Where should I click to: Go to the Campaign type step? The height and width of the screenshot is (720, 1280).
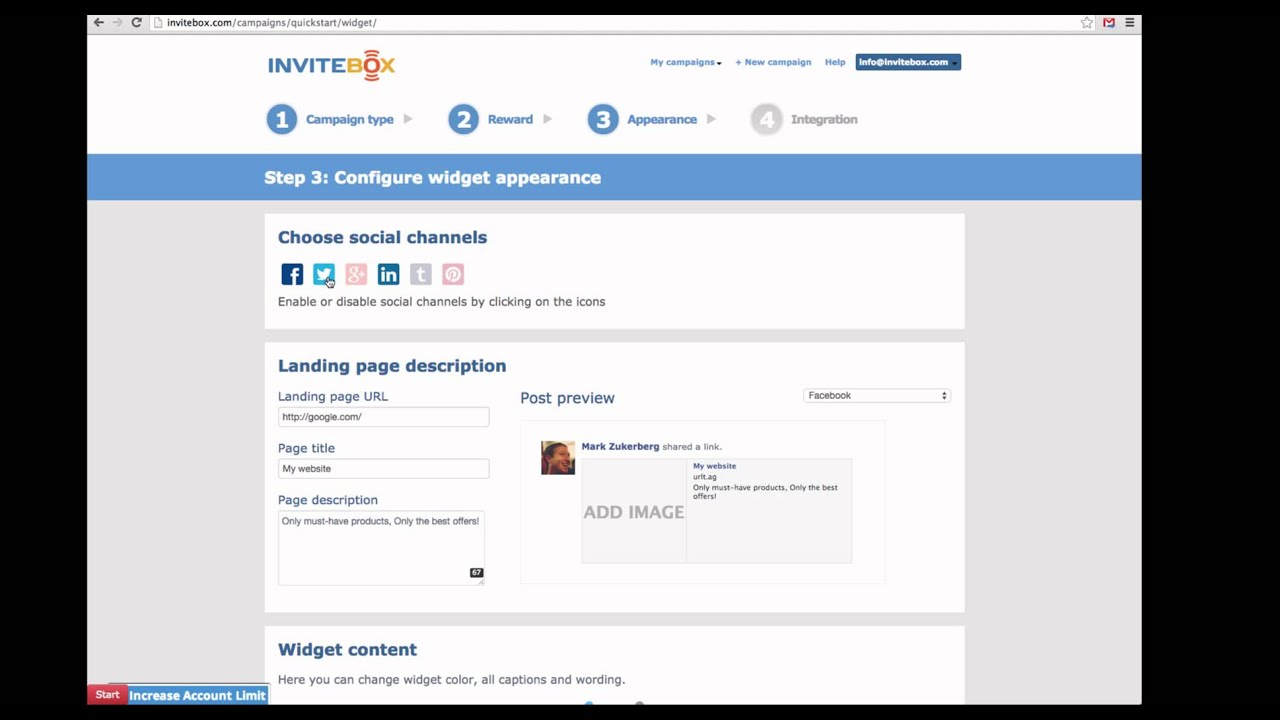[350, 119]
